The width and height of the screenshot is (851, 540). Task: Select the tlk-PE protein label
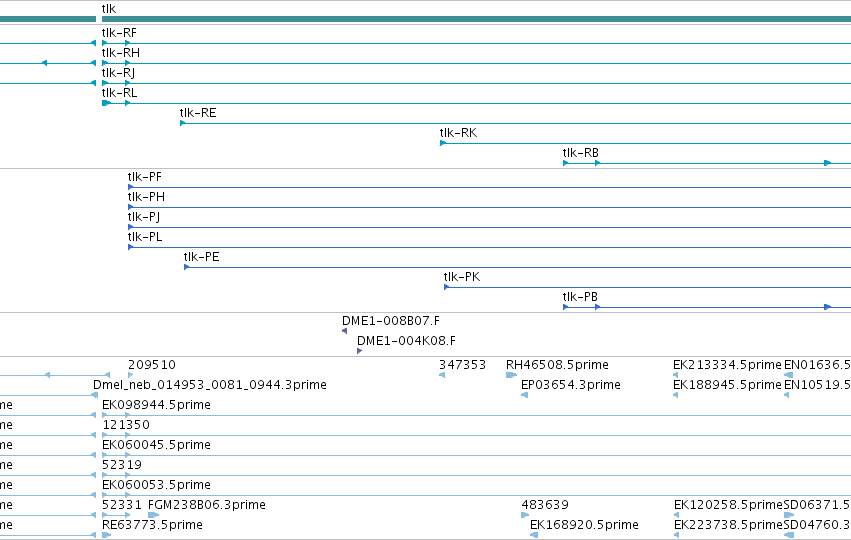201,258
